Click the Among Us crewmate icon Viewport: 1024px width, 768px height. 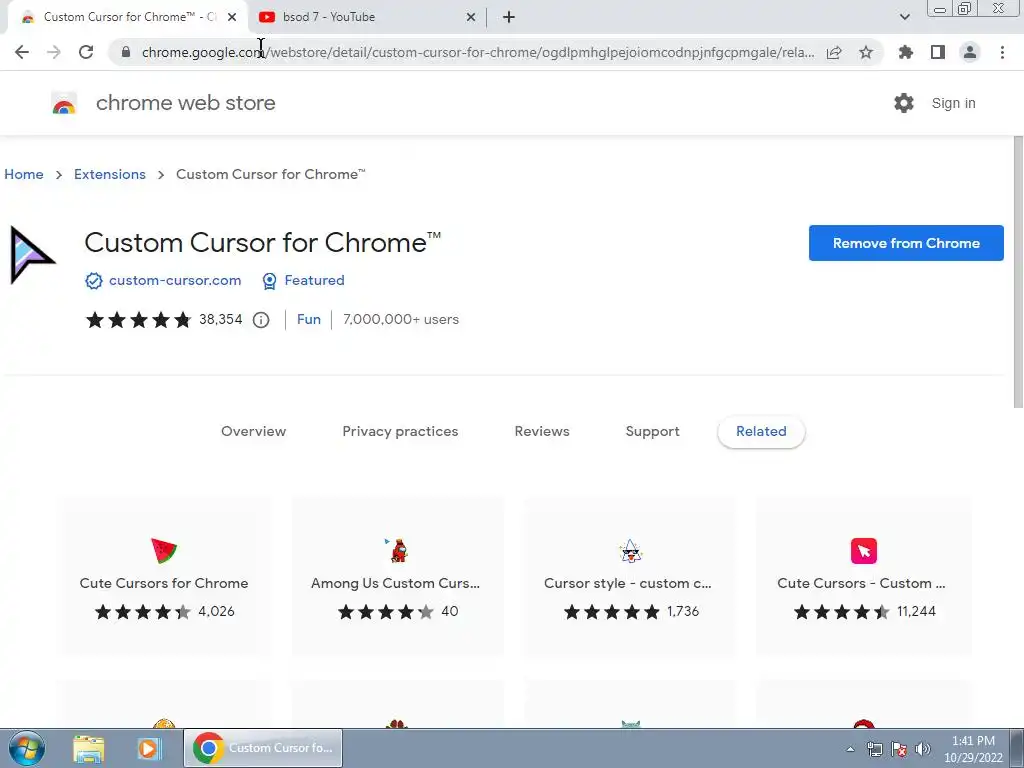pos(397,551)
